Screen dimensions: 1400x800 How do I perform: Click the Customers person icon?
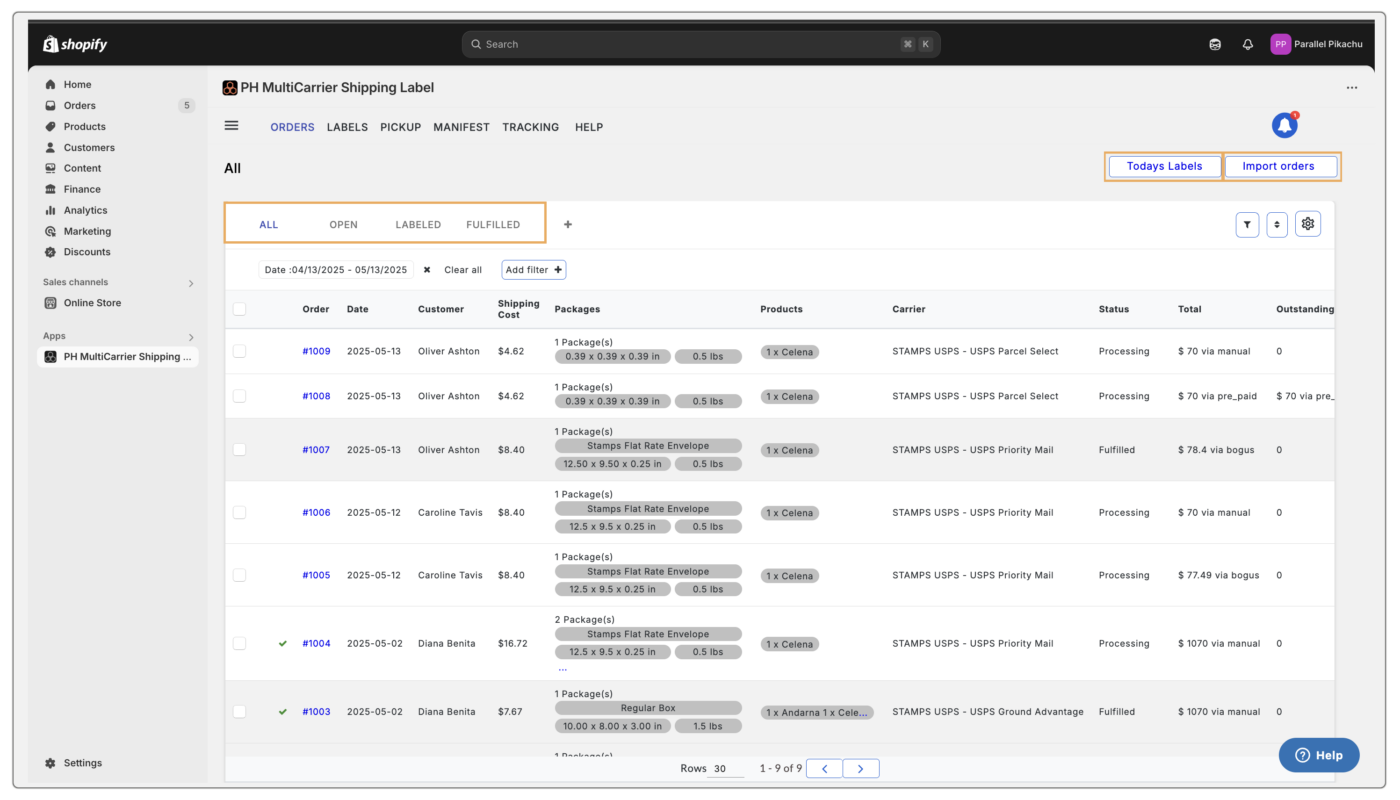51,148
